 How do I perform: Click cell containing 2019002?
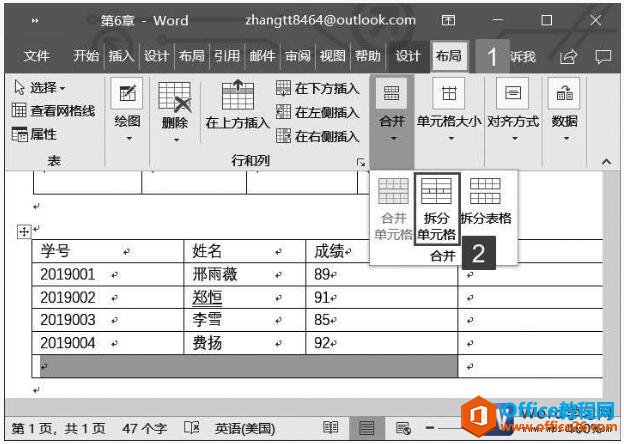tap(108, 297)
